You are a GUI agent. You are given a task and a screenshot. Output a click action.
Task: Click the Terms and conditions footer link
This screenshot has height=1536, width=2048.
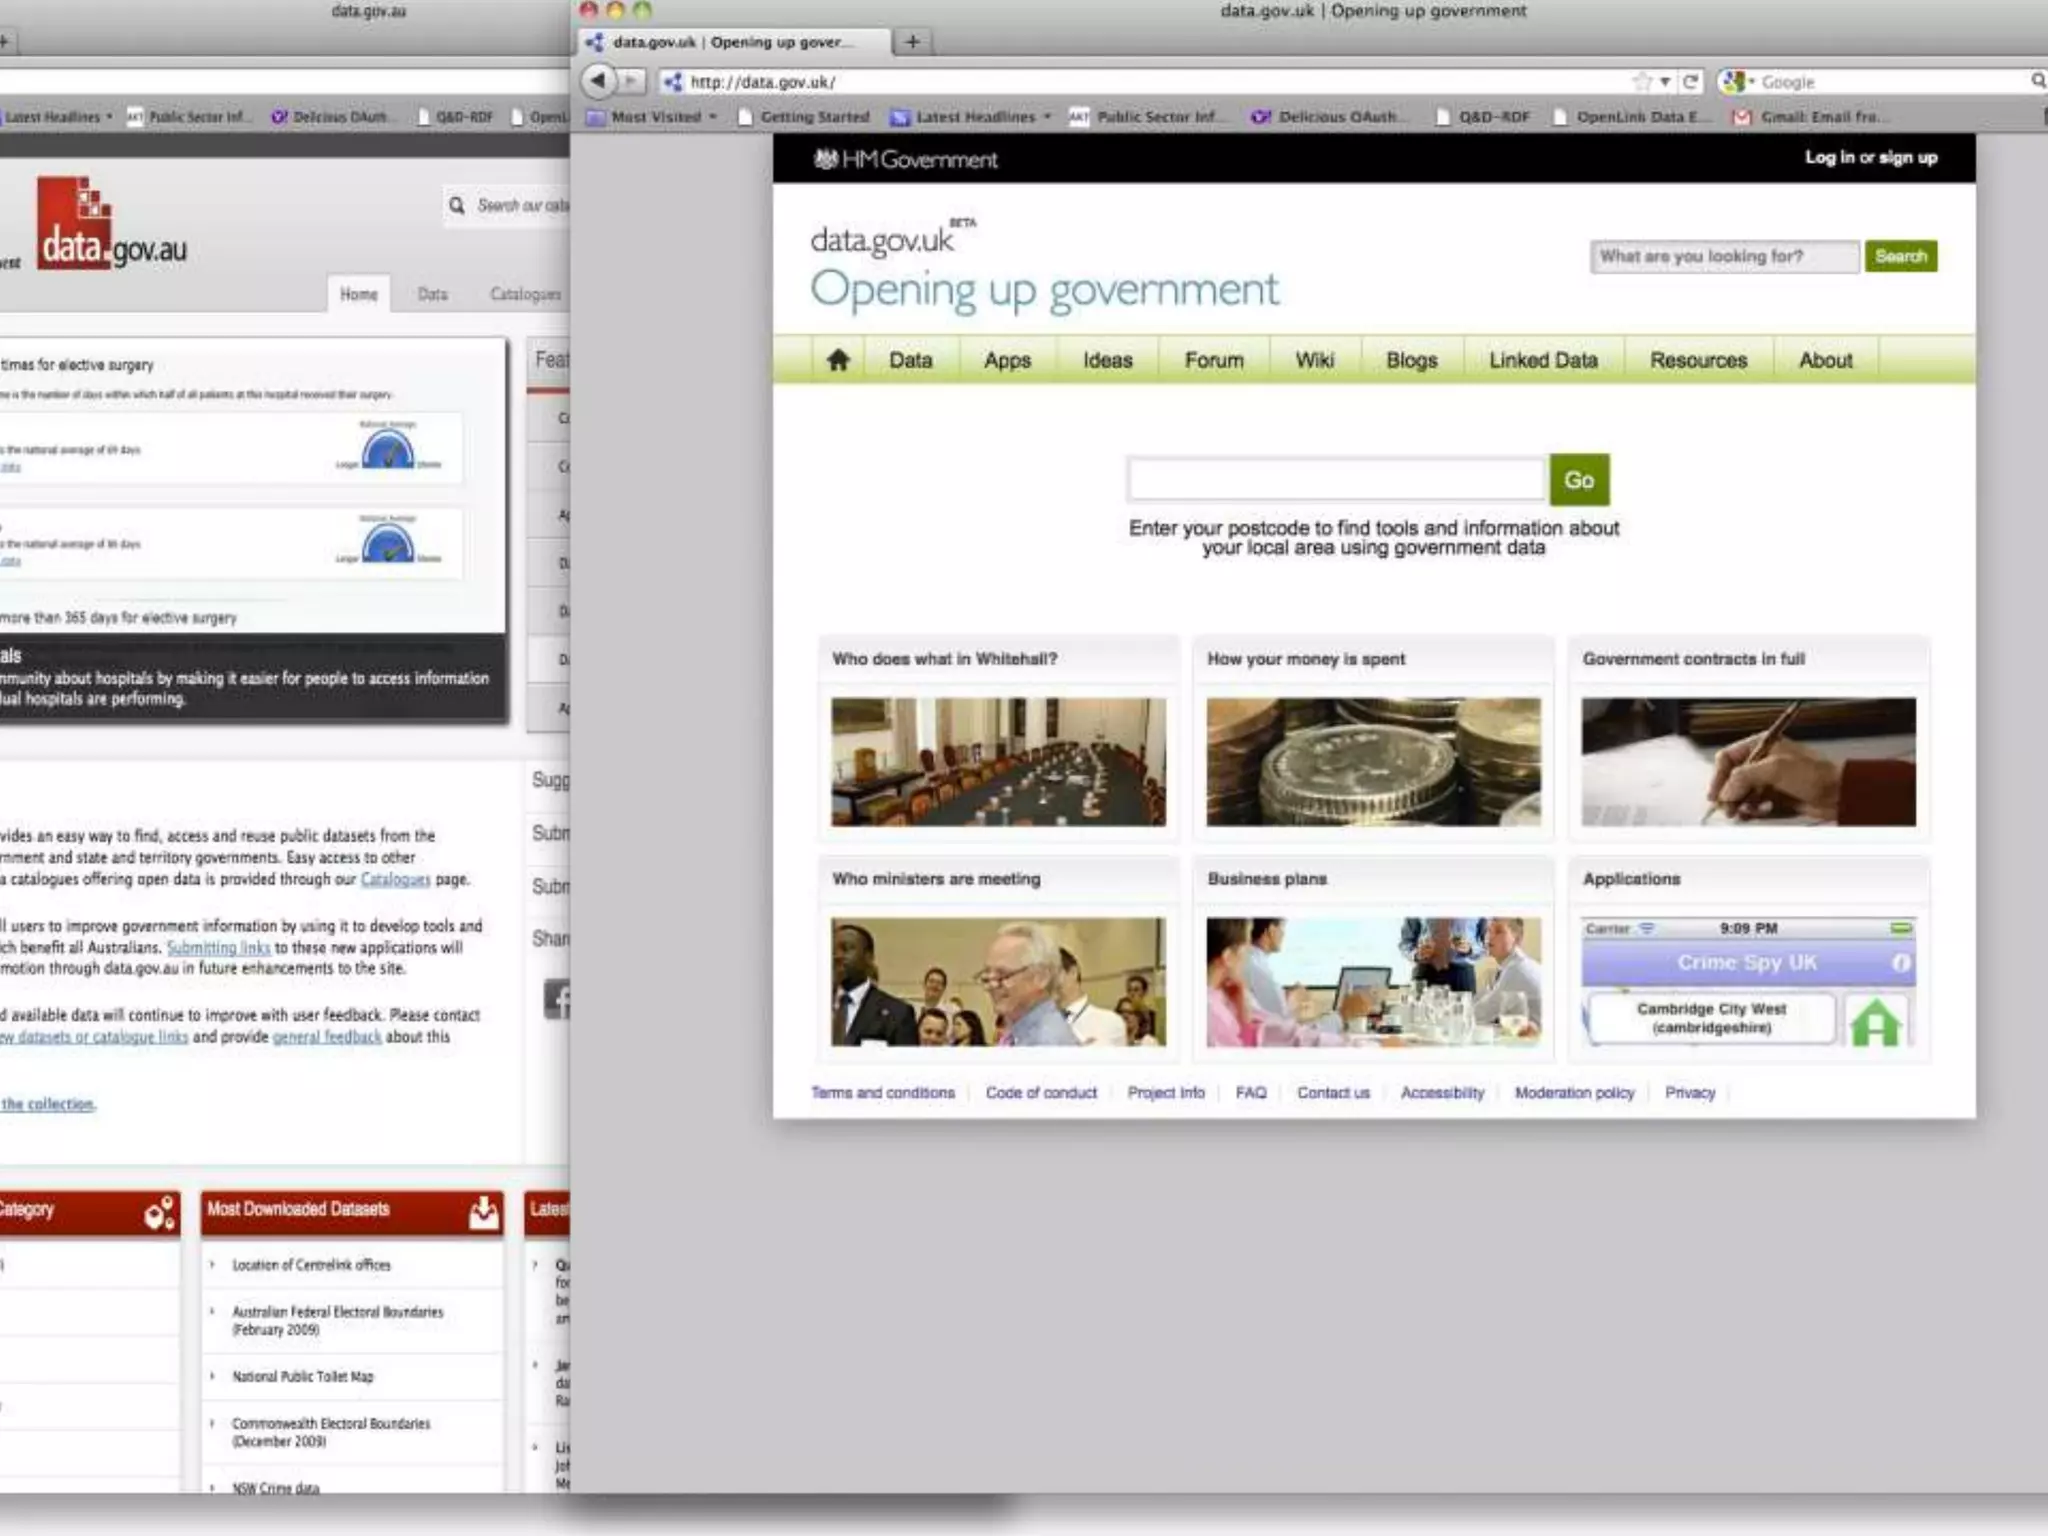(882, 1092)
